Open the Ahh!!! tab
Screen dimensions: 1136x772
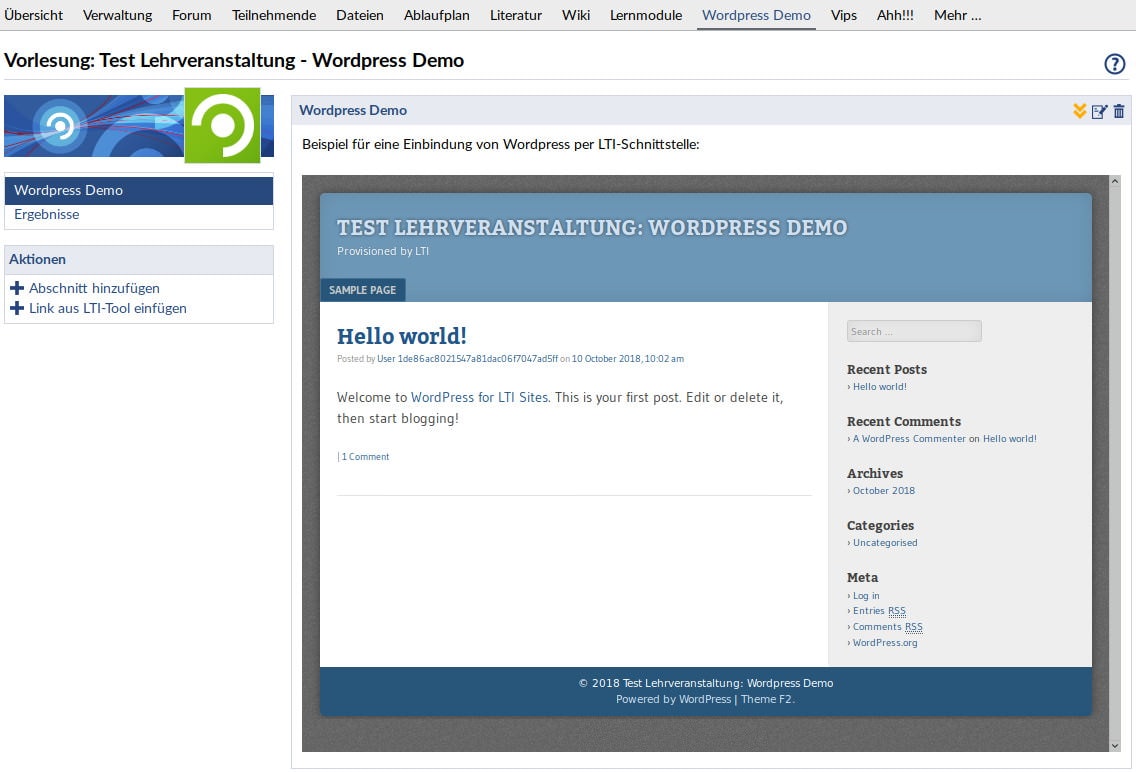(x=895, y=15)
